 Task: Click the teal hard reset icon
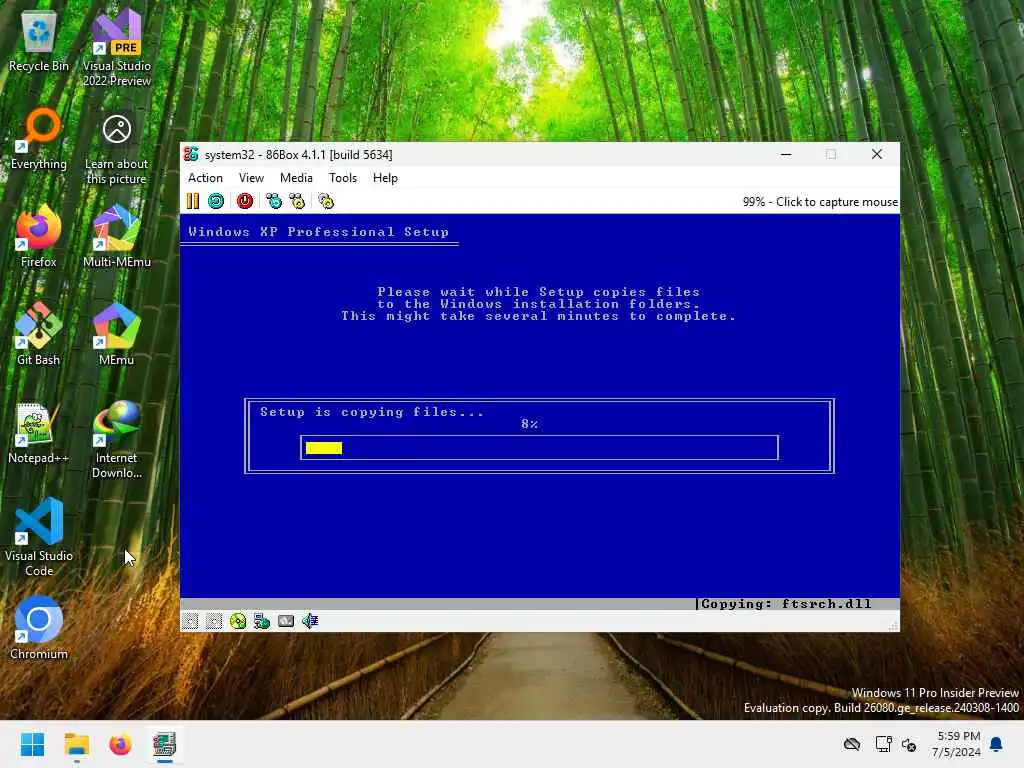click(x=216, y=201)
